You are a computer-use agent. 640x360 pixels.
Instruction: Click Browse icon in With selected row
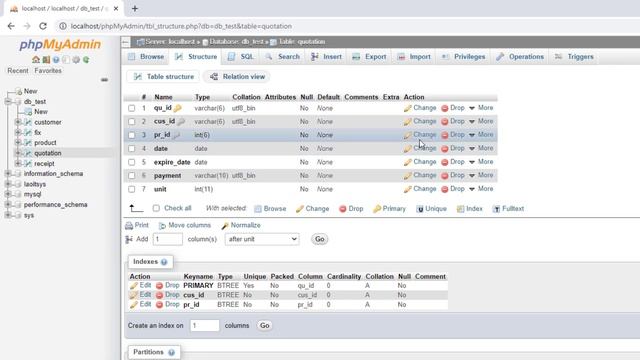(258, 209)
